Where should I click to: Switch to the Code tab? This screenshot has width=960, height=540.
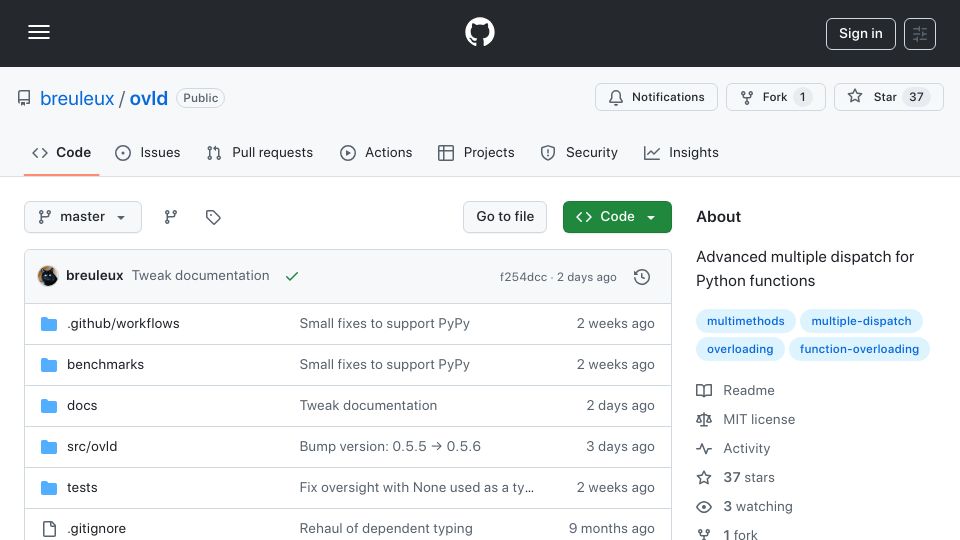(61, 152)
